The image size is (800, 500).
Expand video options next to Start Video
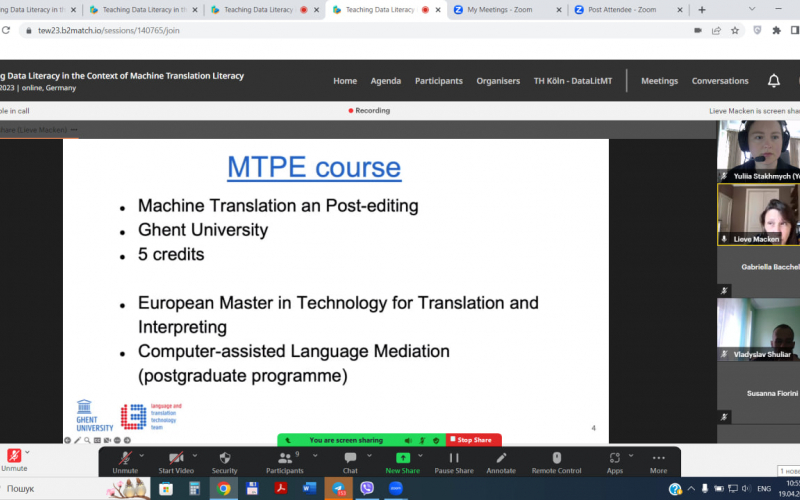coord(195,456)
